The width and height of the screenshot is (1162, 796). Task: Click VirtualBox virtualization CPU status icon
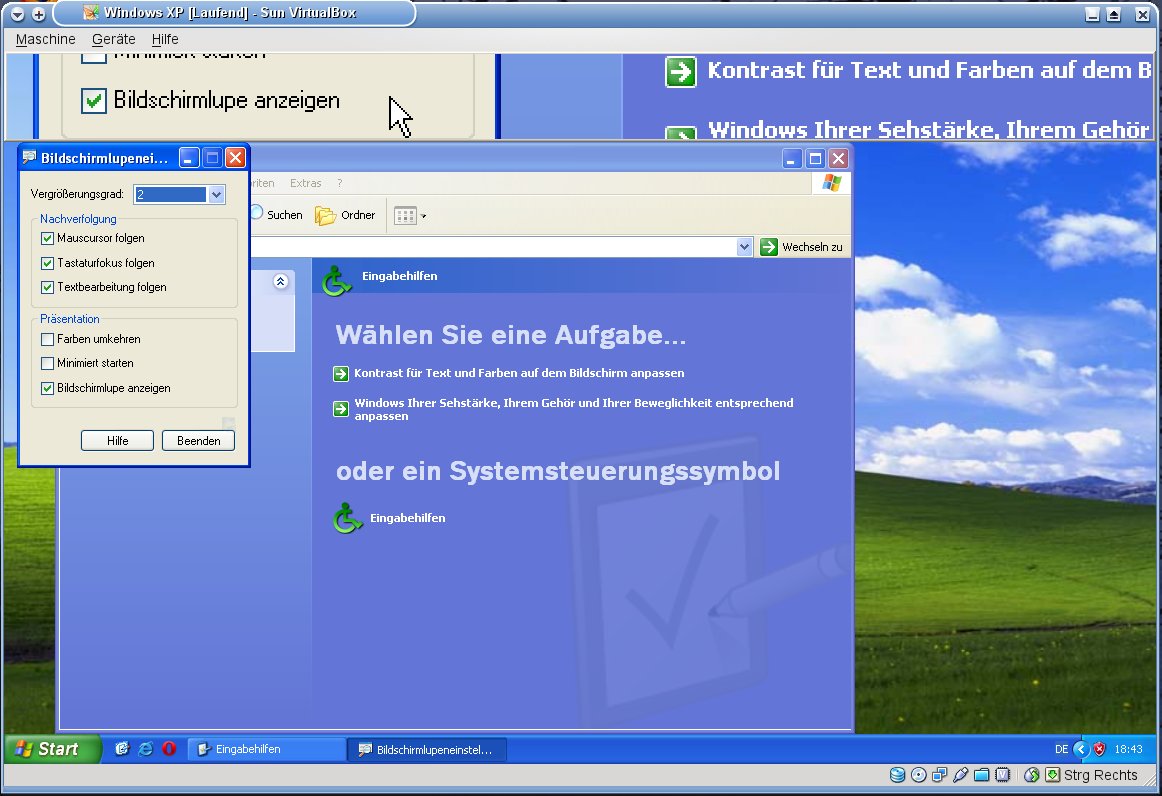point(1003,775)
